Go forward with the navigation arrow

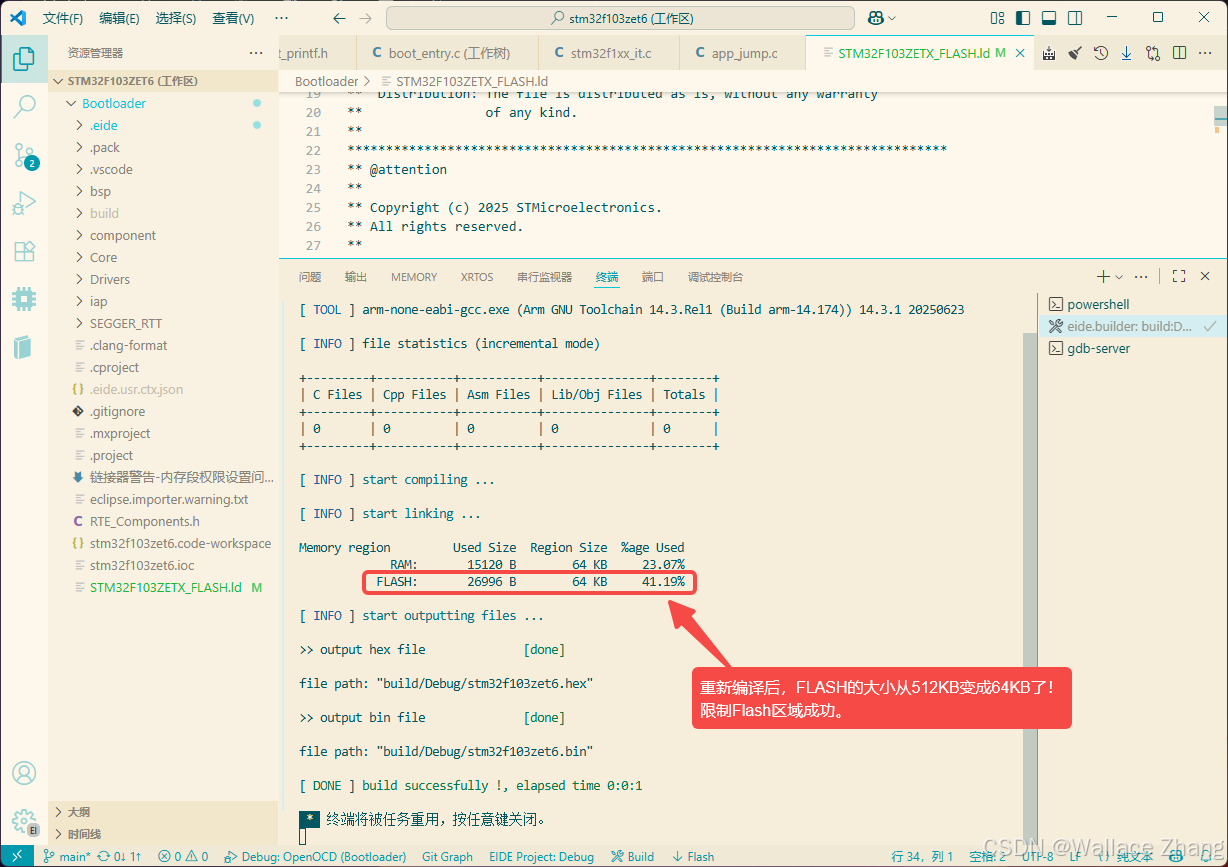pos(365,18)
